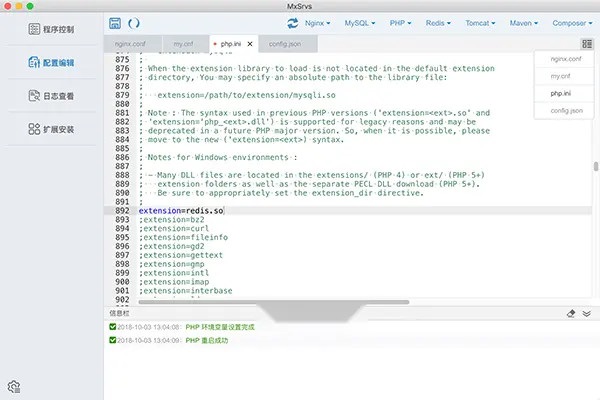Expand the MySQL dropdown menu

(360, 23)
